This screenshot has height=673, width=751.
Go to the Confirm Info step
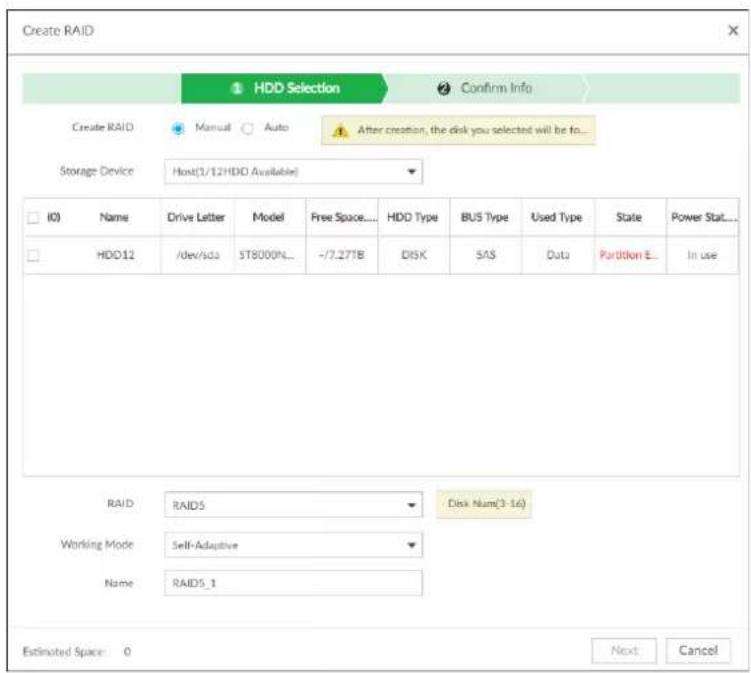pos(485,88)
